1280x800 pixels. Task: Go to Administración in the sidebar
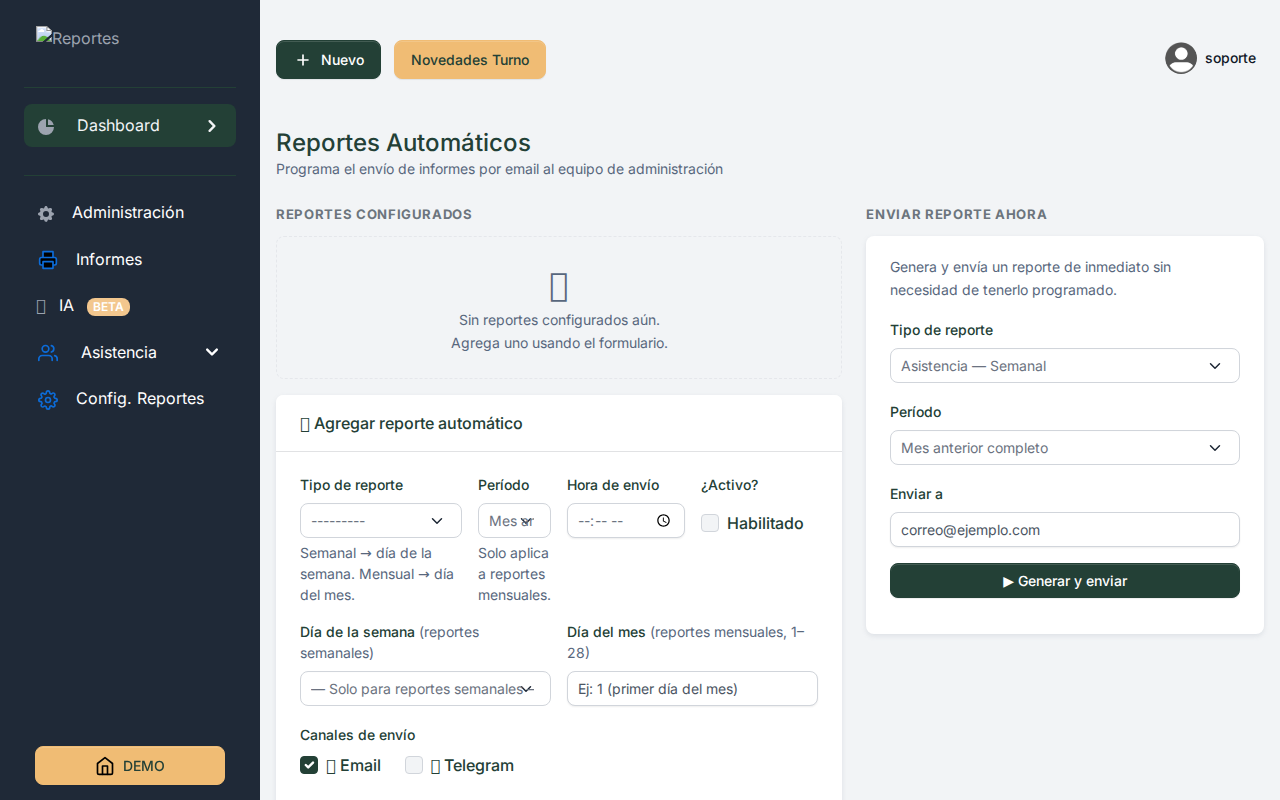point(130,213)
